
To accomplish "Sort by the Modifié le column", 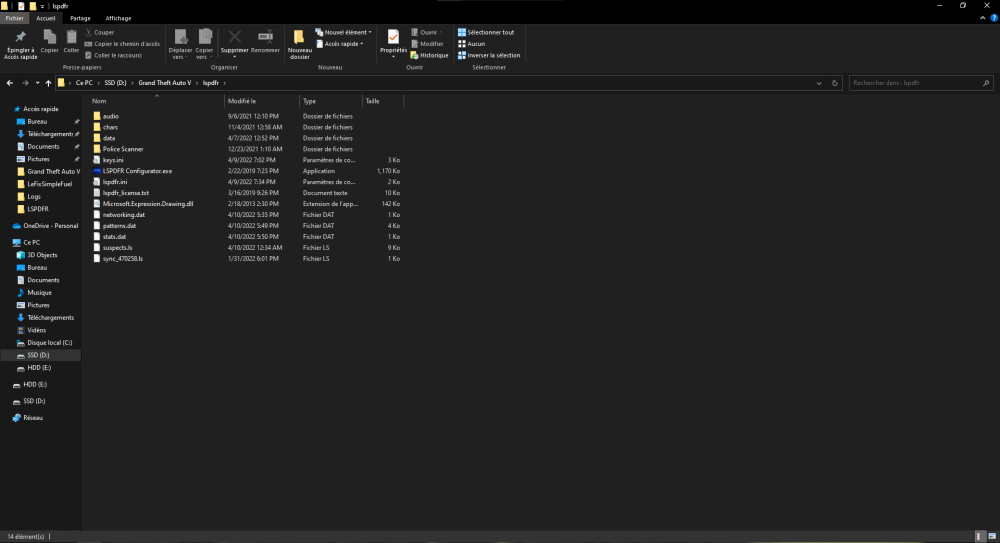I will 261,101.
